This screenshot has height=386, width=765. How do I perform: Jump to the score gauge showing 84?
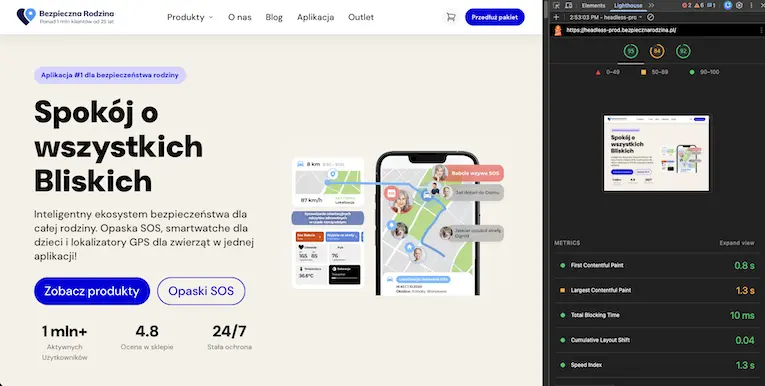657,51
